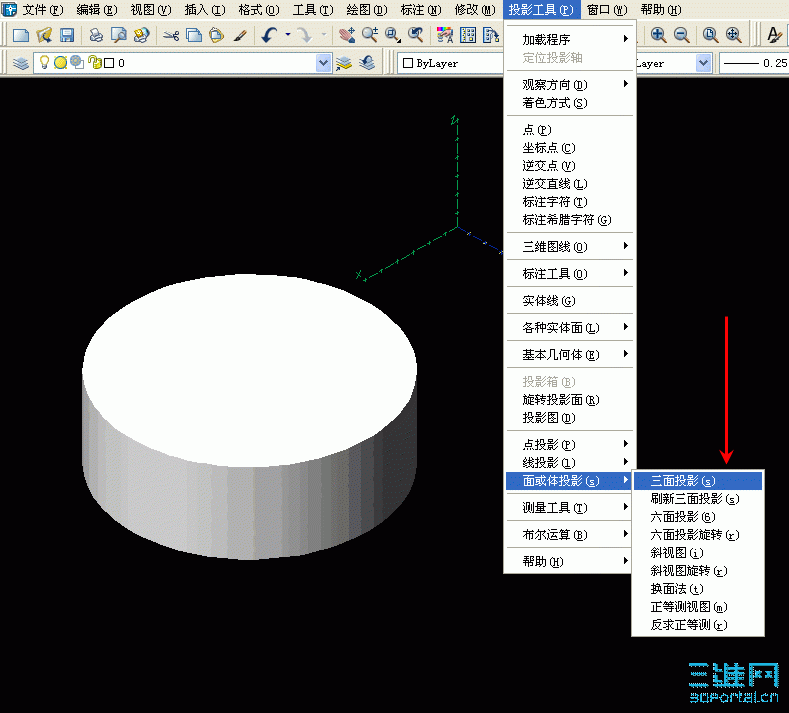
Task: Click ByLayer color control swatch
Action: point(408,63)
